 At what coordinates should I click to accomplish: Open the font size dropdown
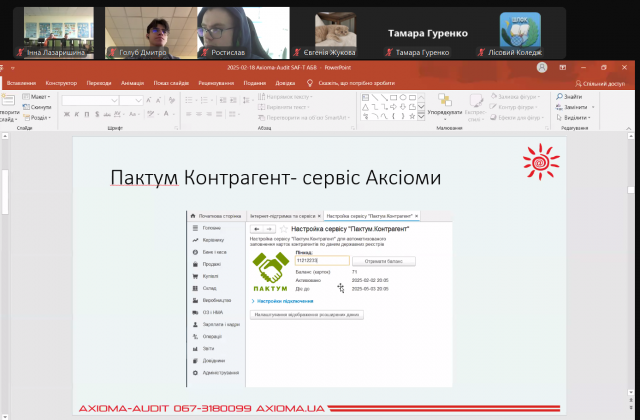tap(139, 100)
